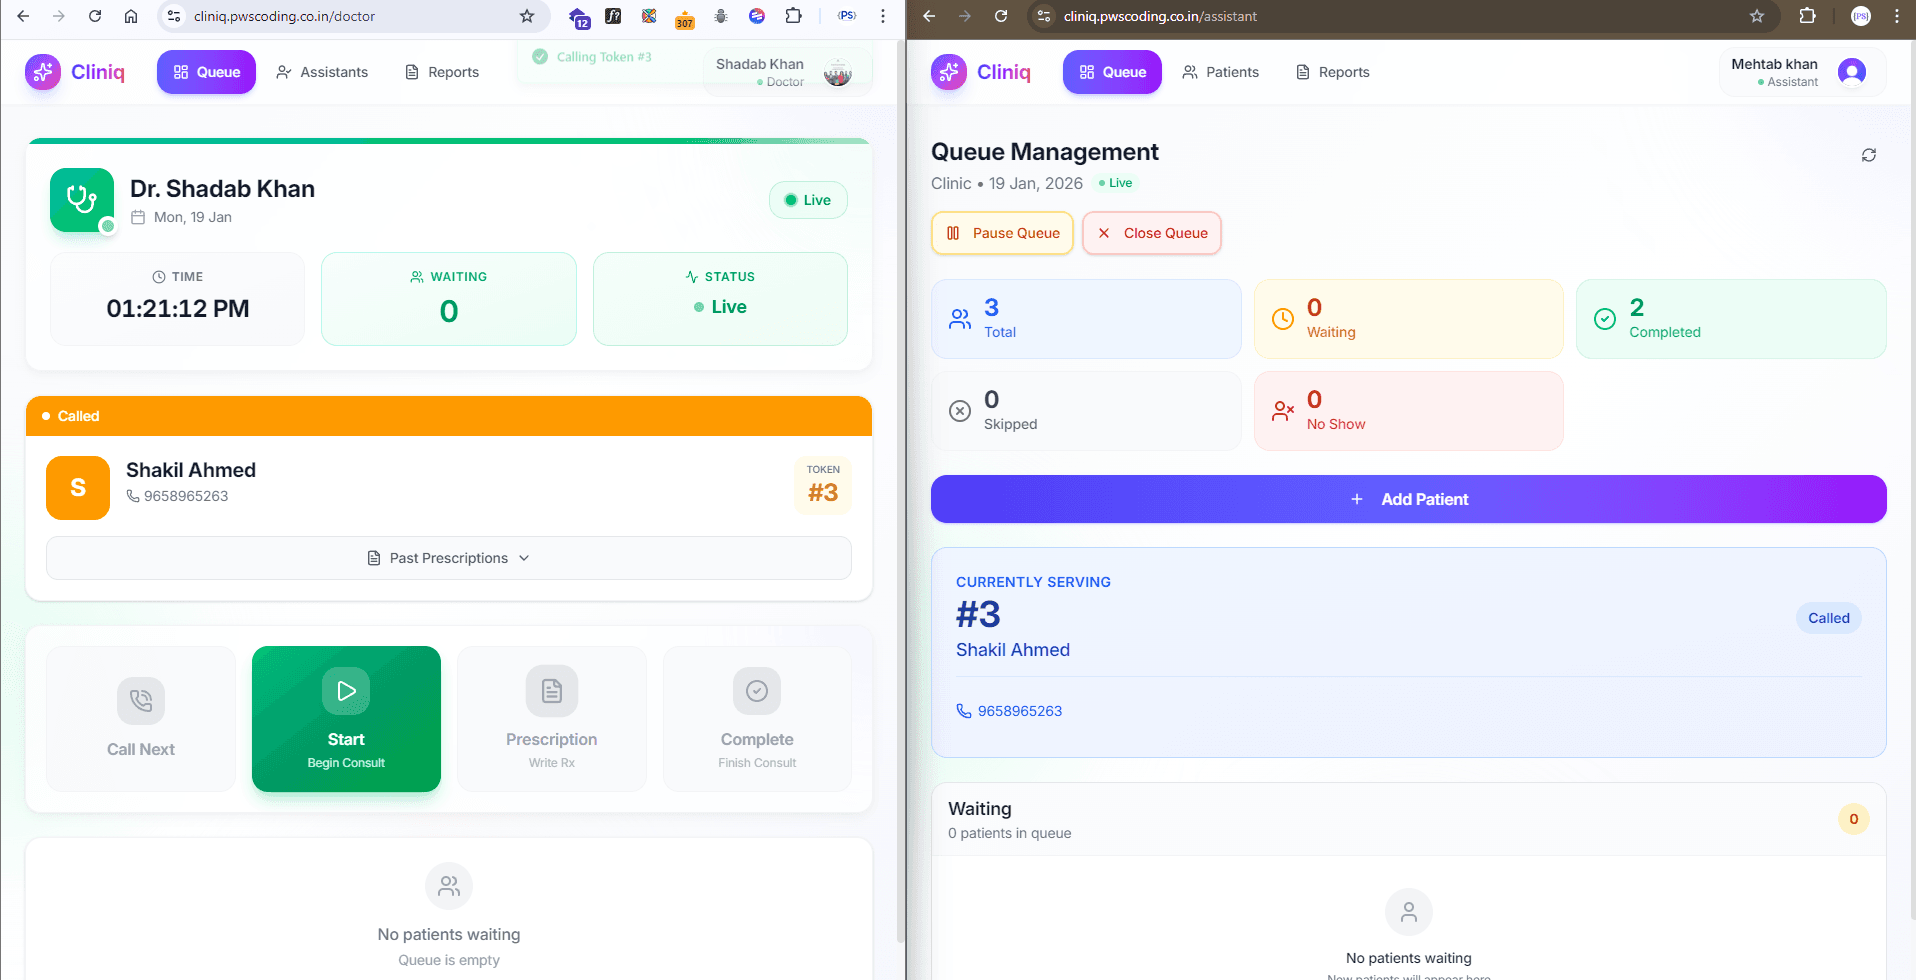Select the Call Next phone icon

tap(140, 701)
